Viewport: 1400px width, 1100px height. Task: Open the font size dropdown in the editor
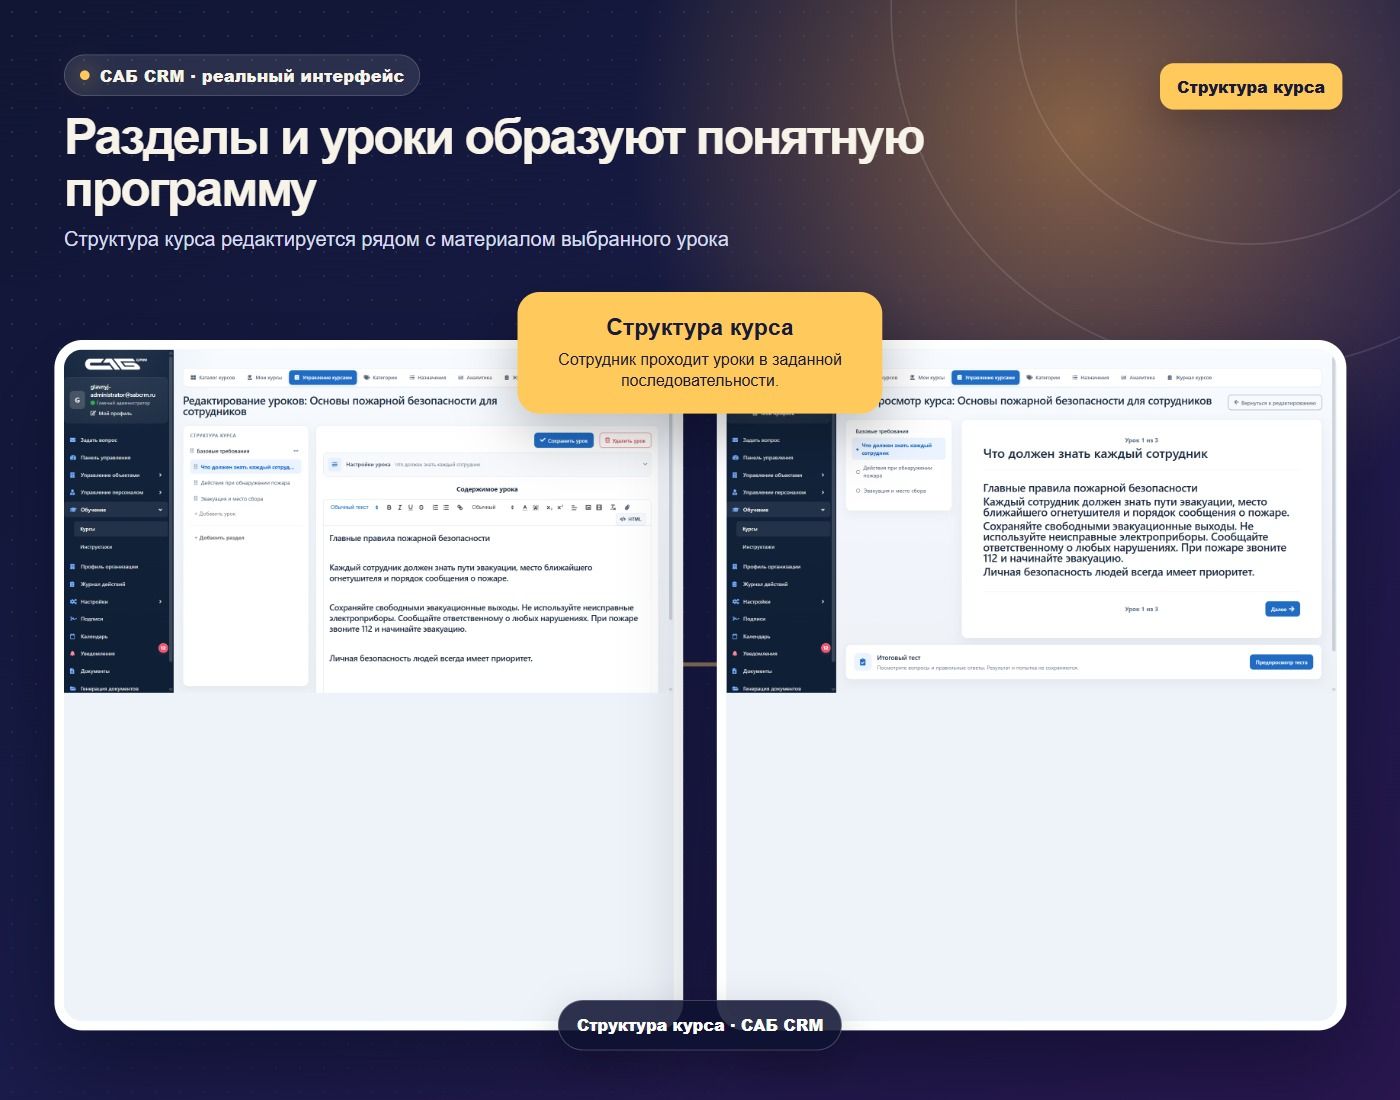(492, 507)
